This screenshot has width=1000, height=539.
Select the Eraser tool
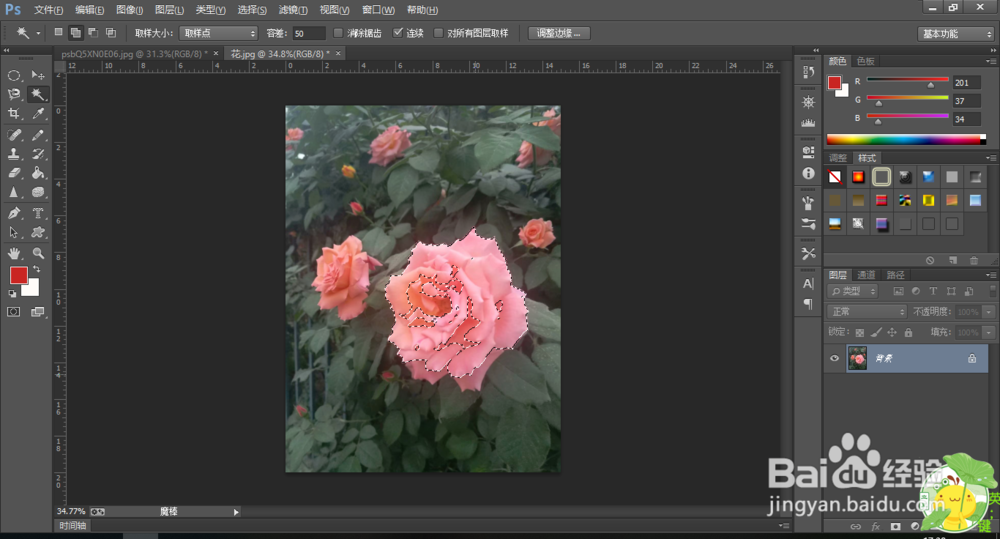13,173
